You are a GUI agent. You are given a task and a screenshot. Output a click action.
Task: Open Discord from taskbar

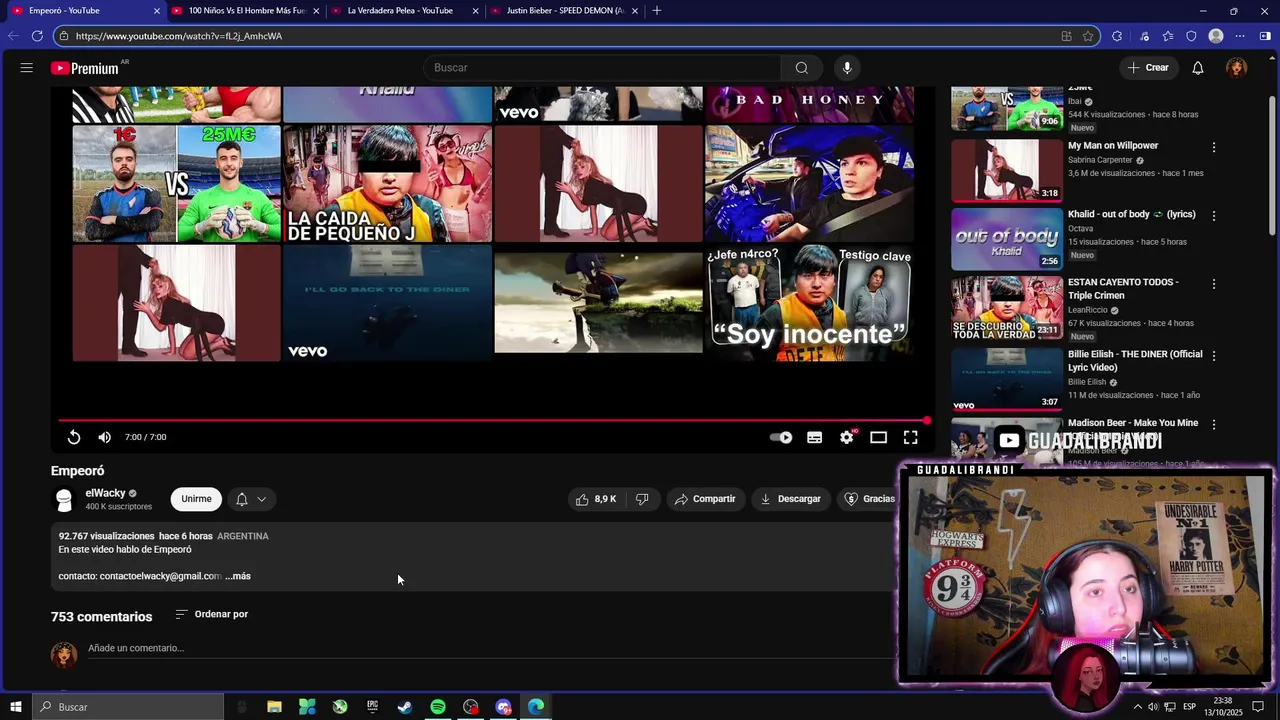point(503,707)
